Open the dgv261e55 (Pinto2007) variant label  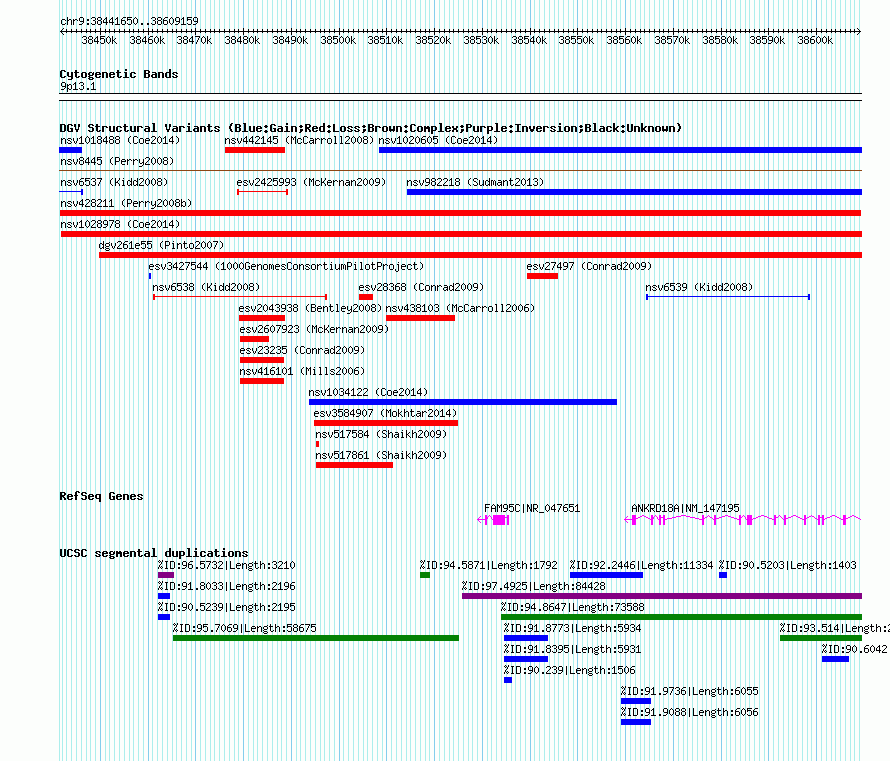pyautogui.click(x=161, y=245)
